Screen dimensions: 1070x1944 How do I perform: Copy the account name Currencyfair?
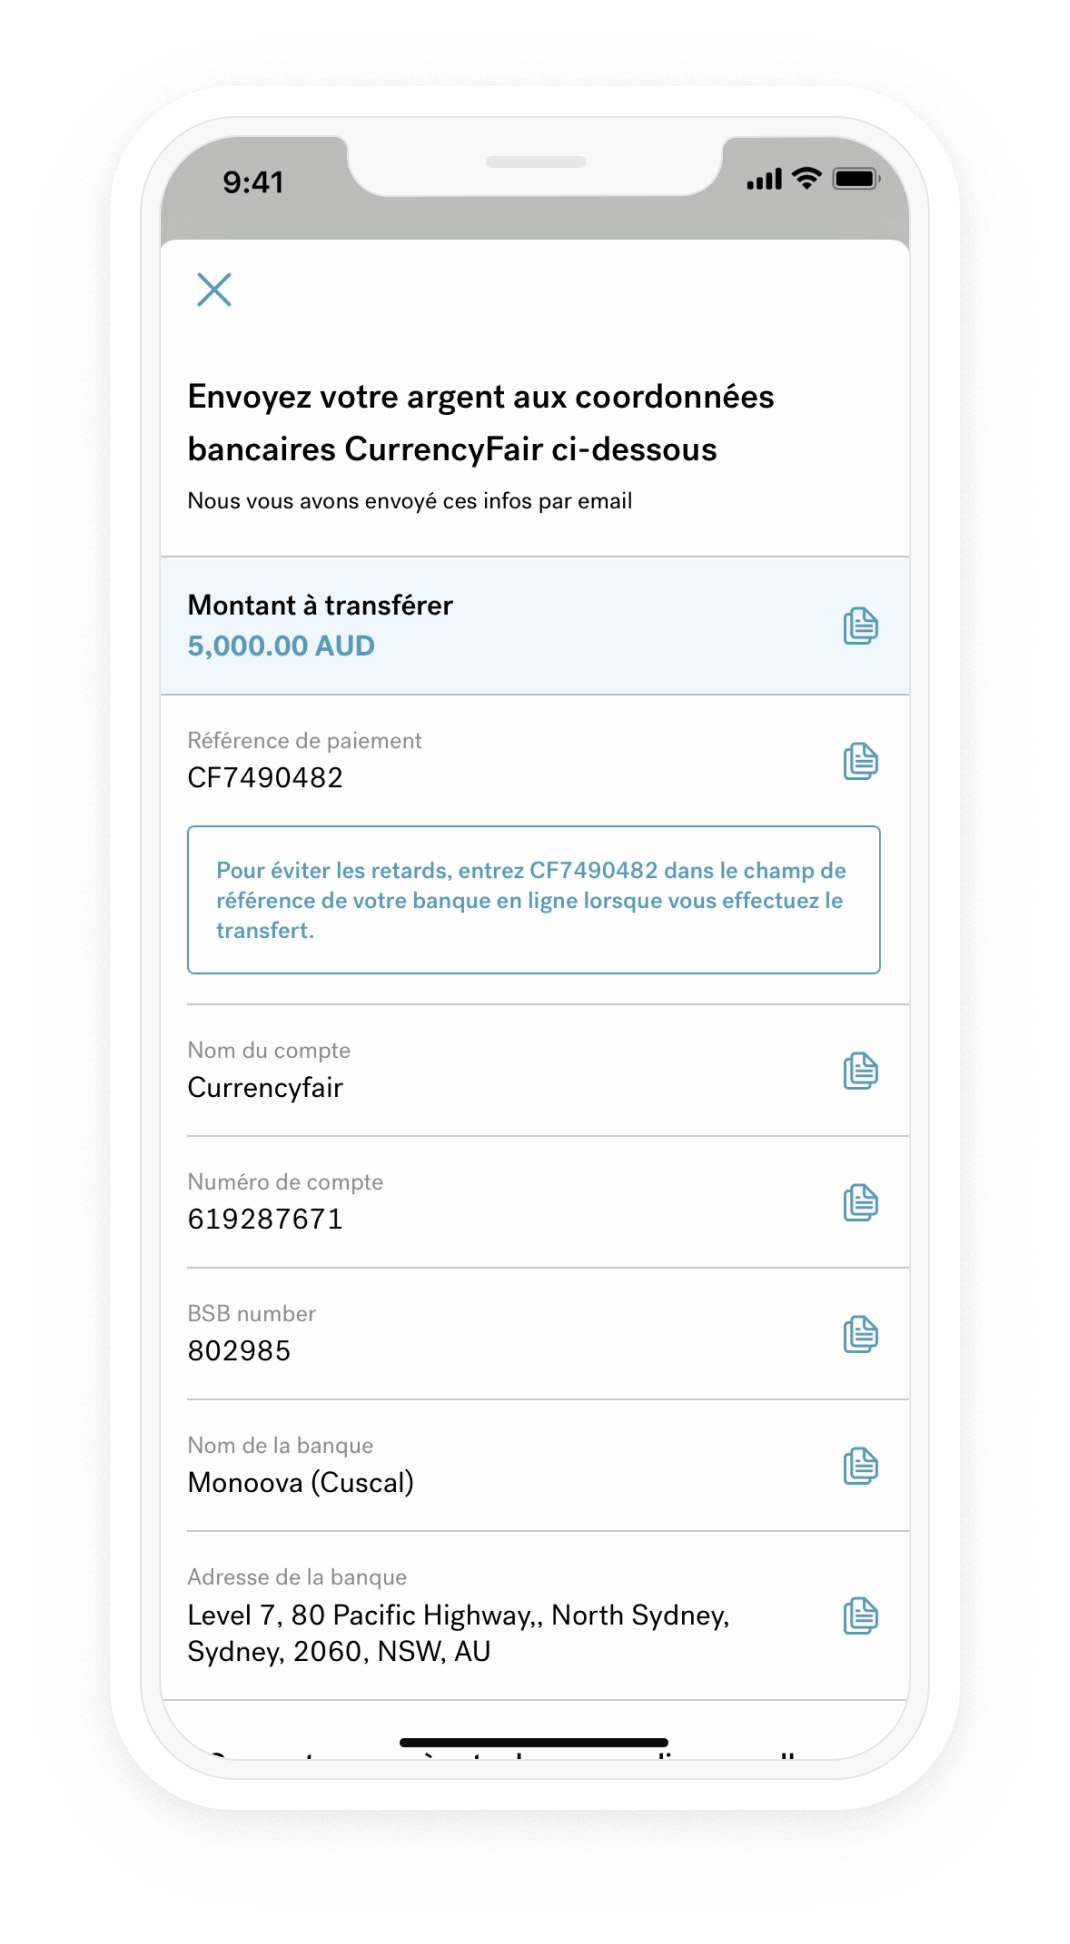[x=861, y=1071]
